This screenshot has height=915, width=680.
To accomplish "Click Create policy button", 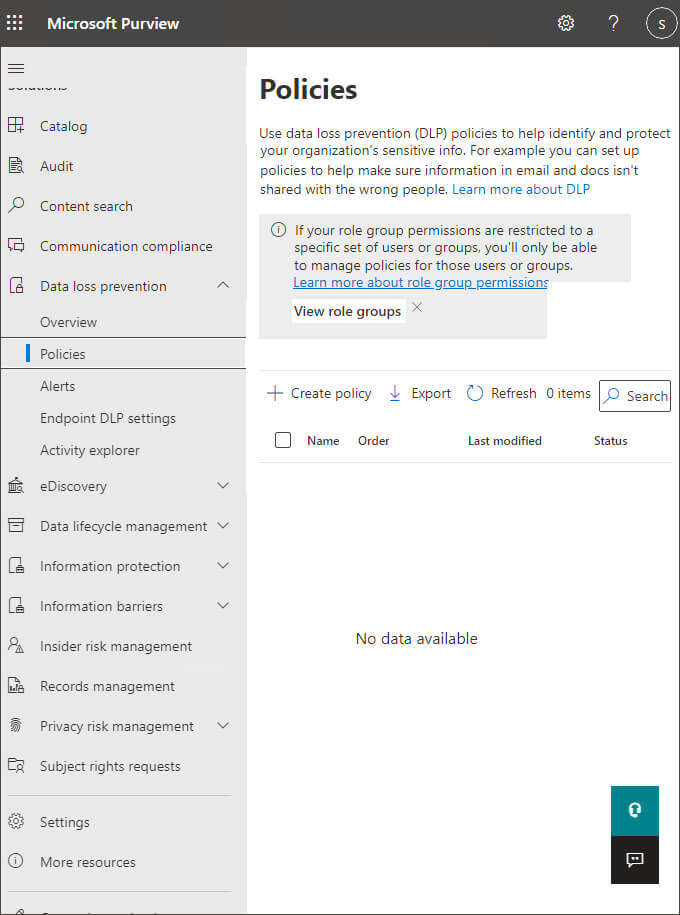I will (x=319, y=393).
